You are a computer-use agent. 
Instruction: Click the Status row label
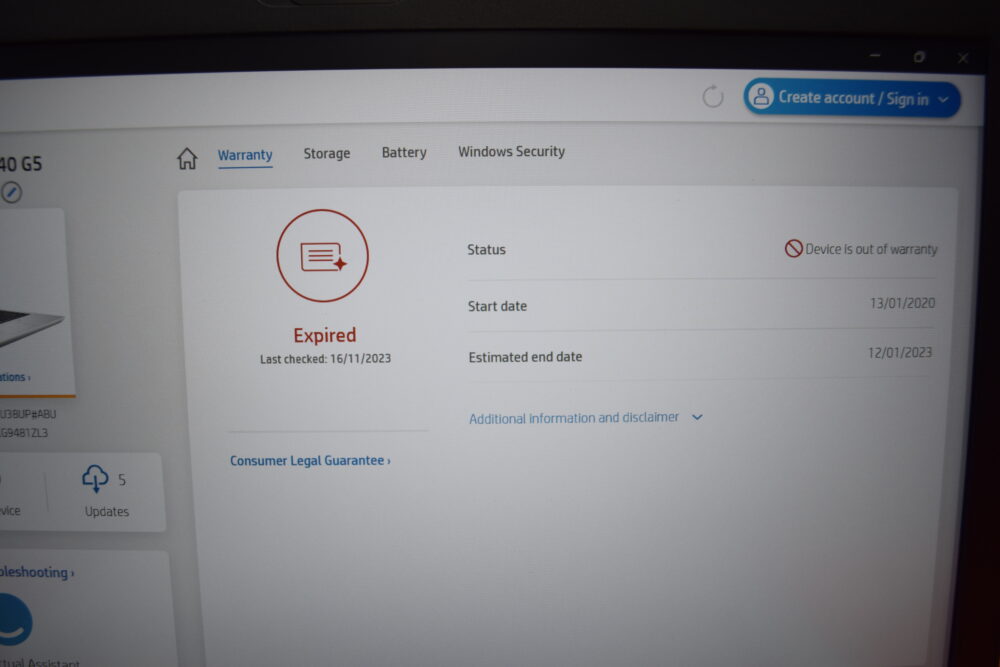[487, 250]
